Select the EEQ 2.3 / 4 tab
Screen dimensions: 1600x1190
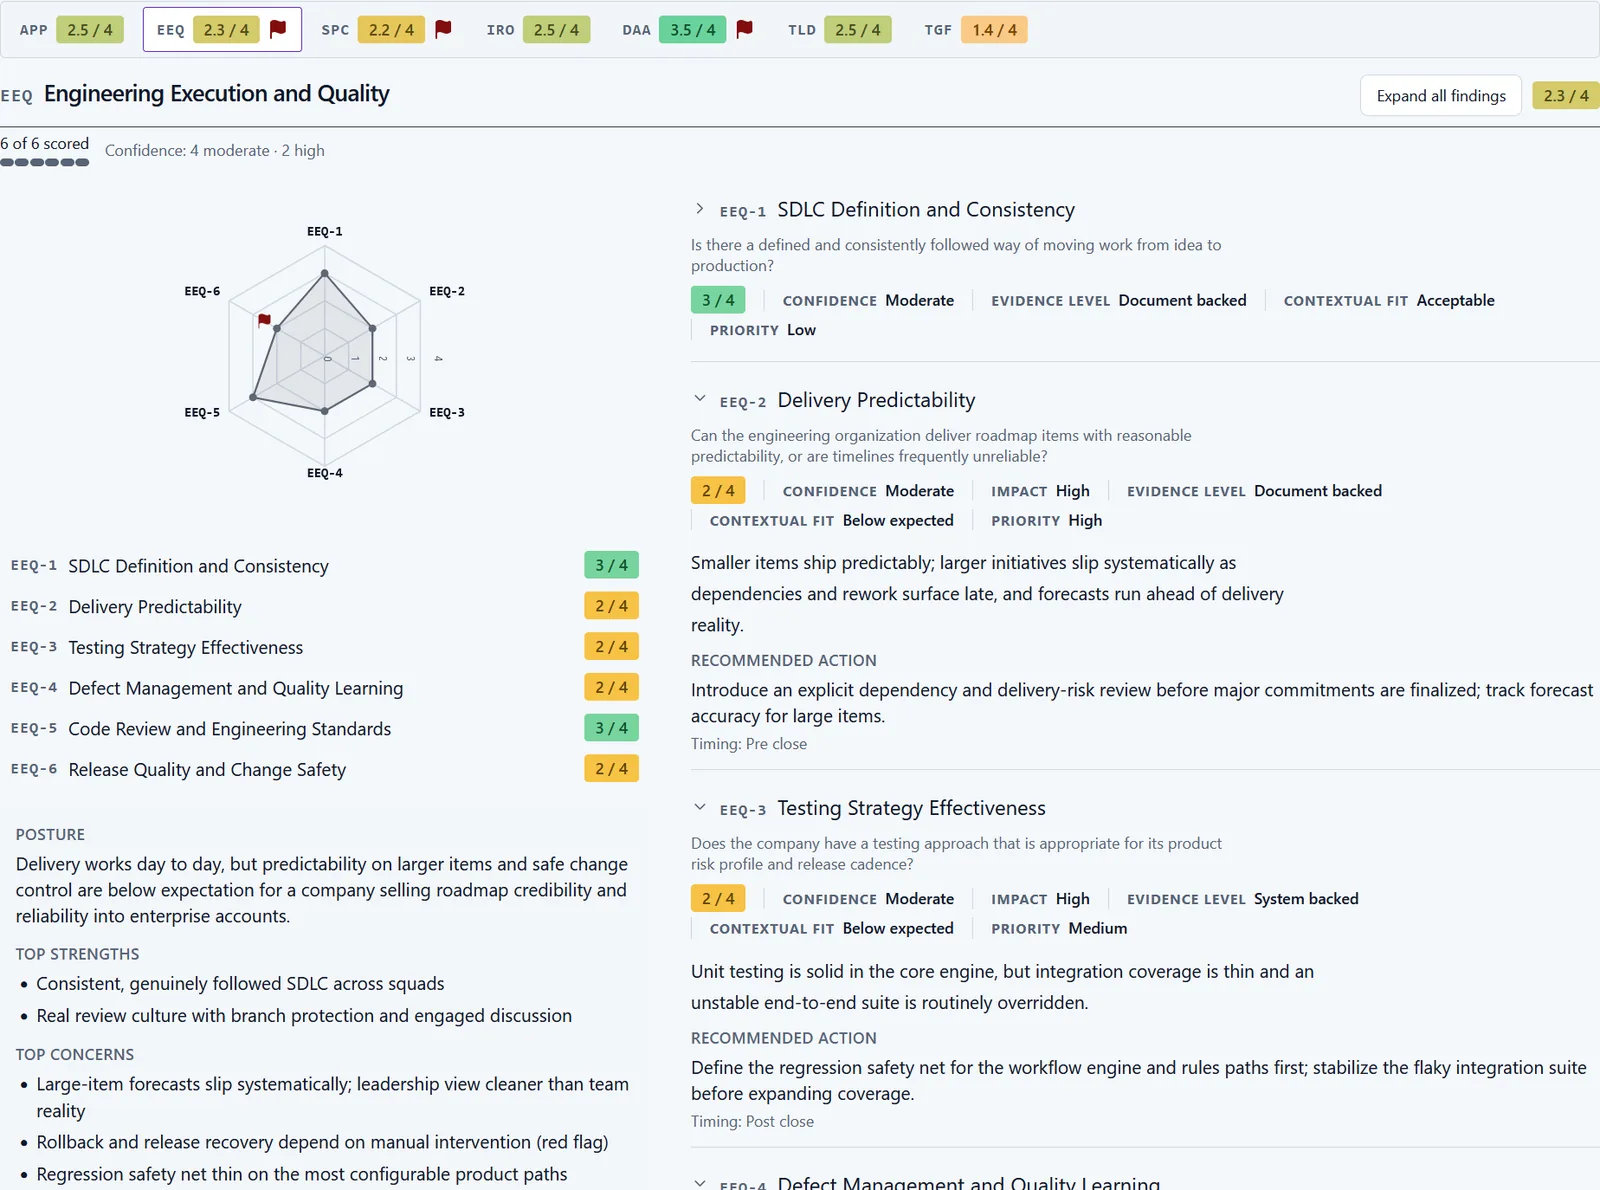click(222, 30)
